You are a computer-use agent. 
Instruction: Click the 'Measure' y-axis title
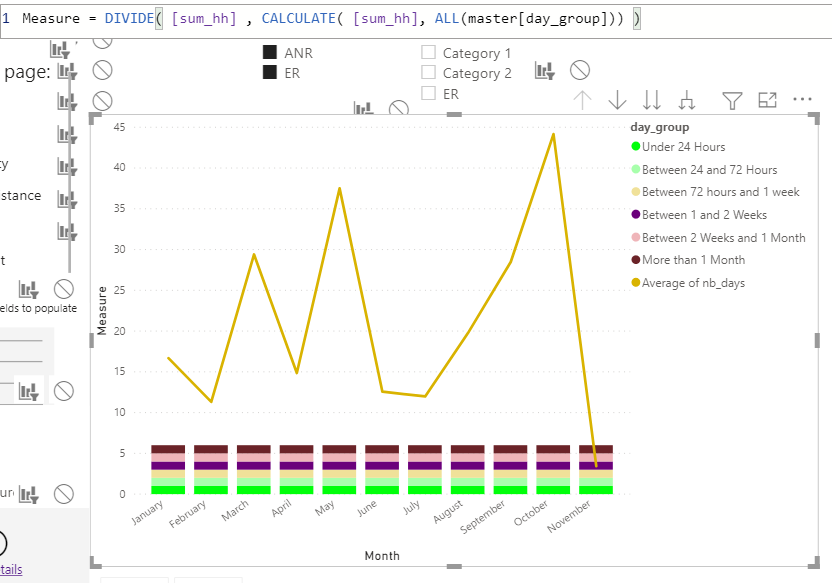coord(102,311)
